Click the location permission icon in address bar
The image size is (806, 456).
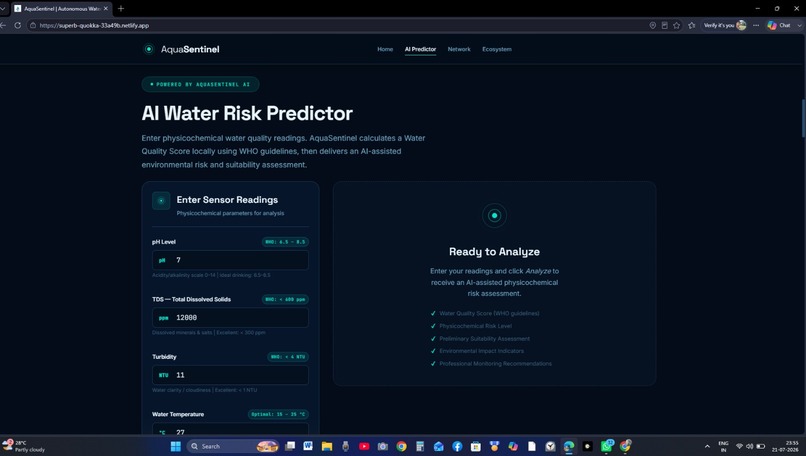click(x=652, y=25)
